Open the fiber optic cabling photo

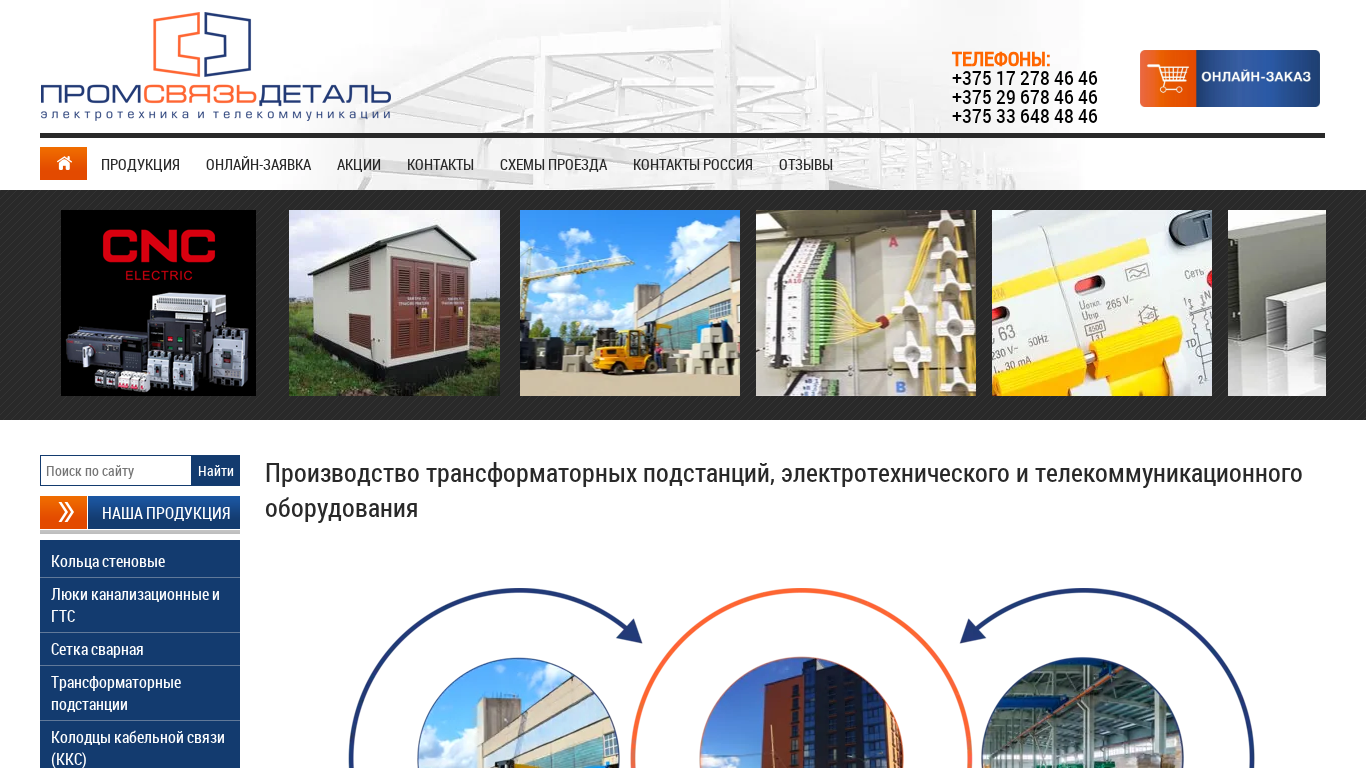click(x=866, y=303)
